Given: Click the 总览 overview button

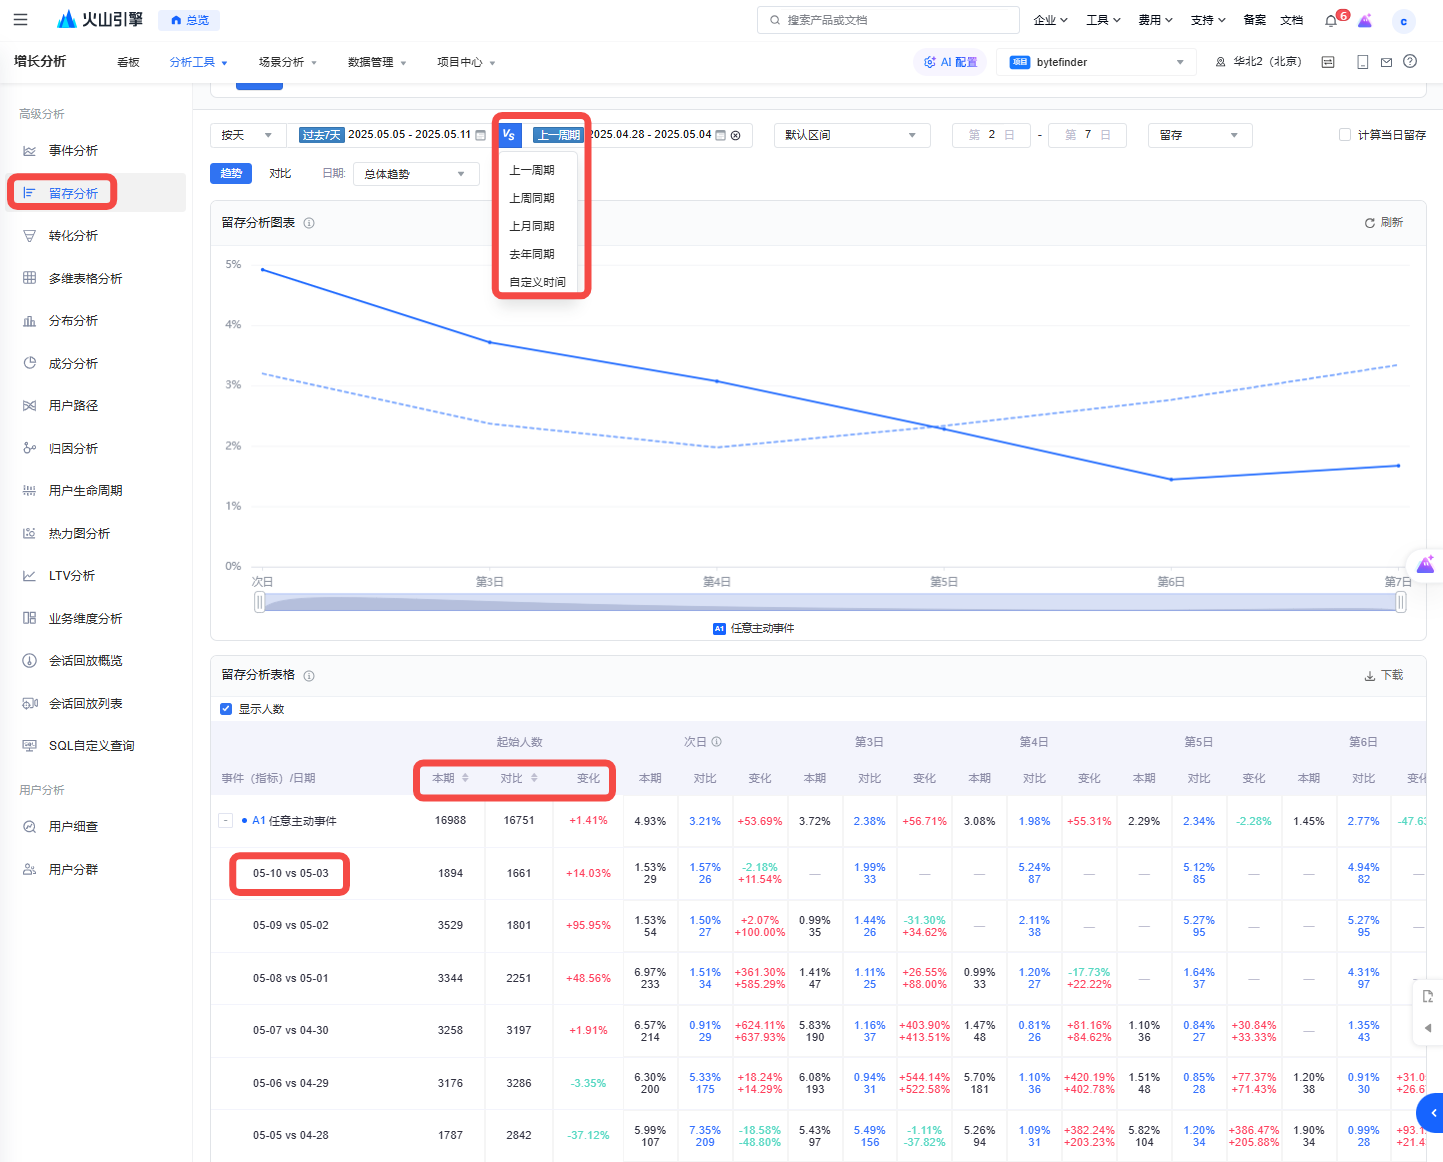Looking at the screenshot, I should [189, 20].
